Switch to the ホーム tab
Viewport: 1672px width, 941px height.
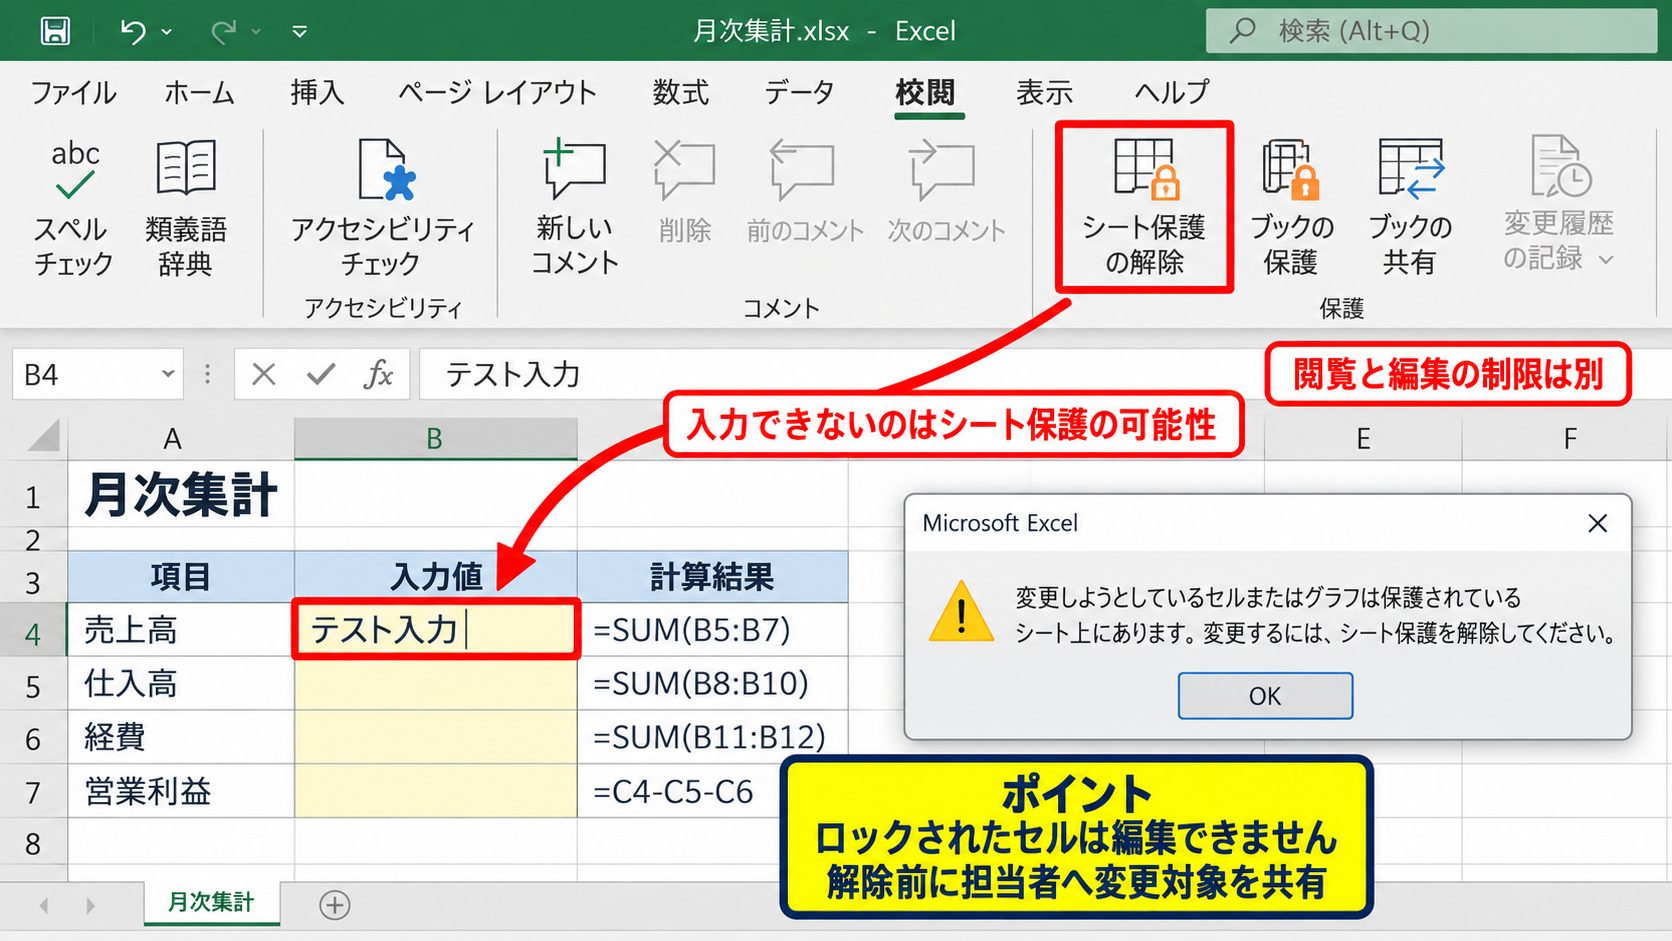(200, 93)
